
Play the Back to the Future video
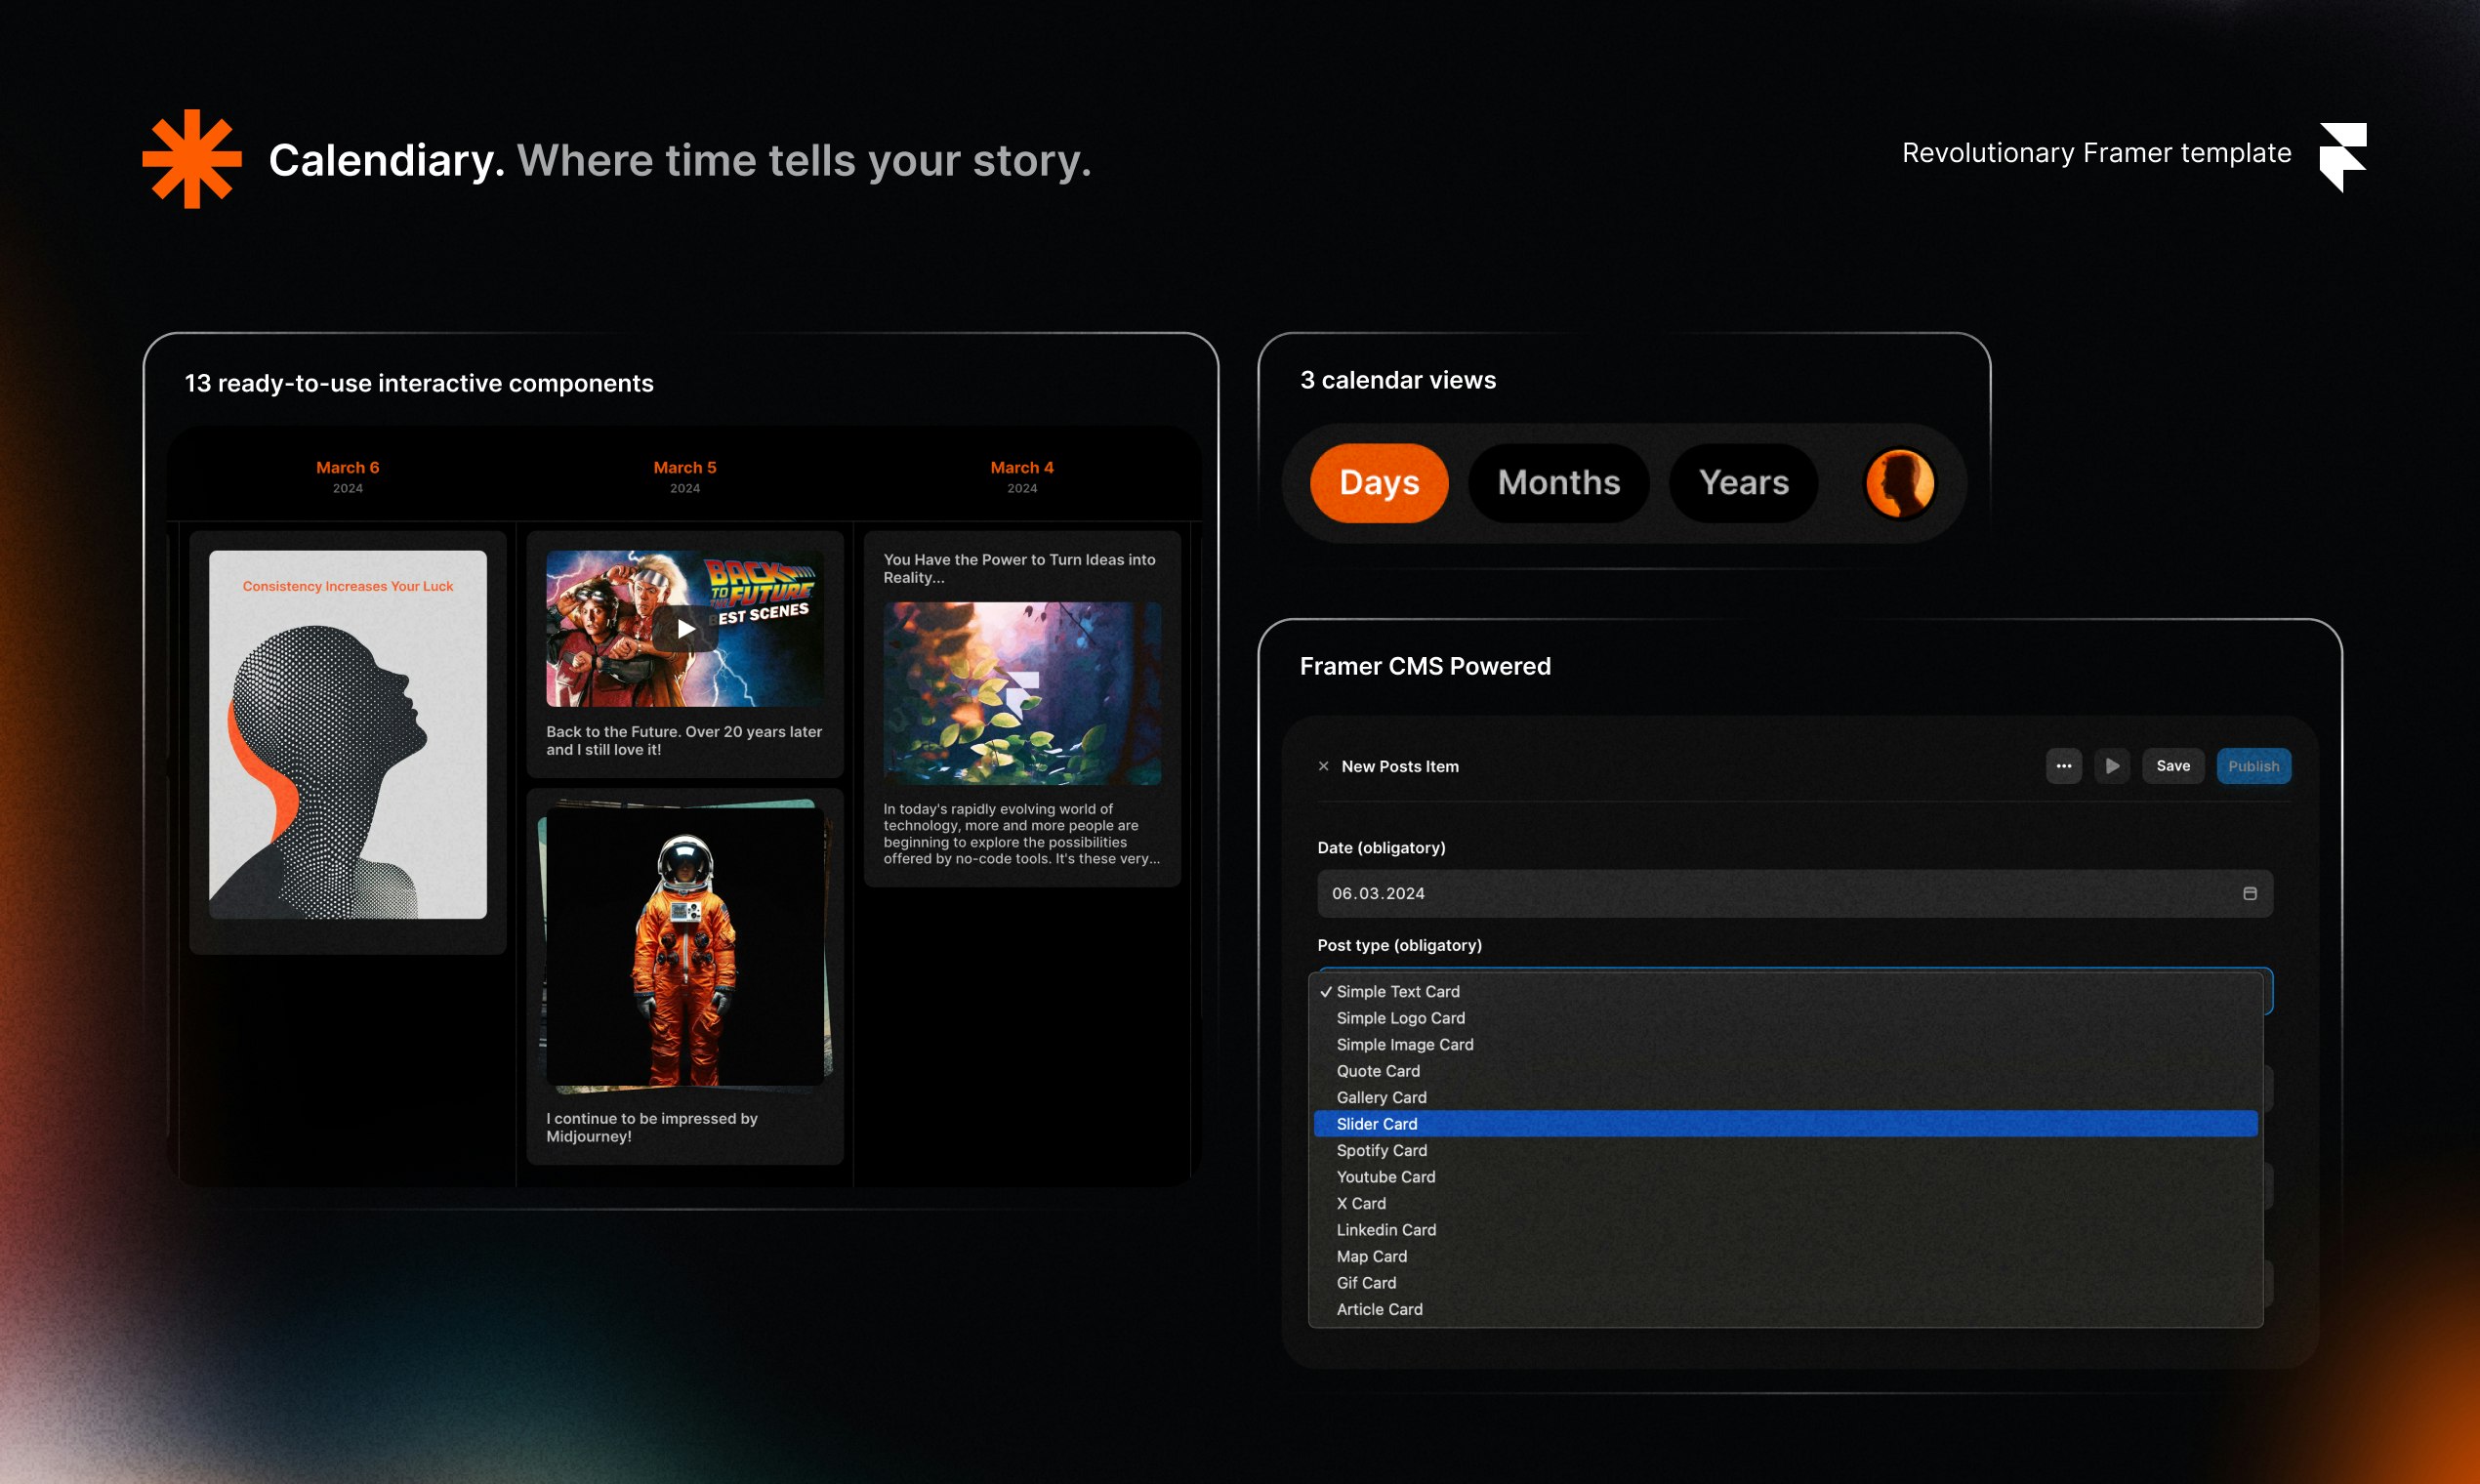(686, 629)
